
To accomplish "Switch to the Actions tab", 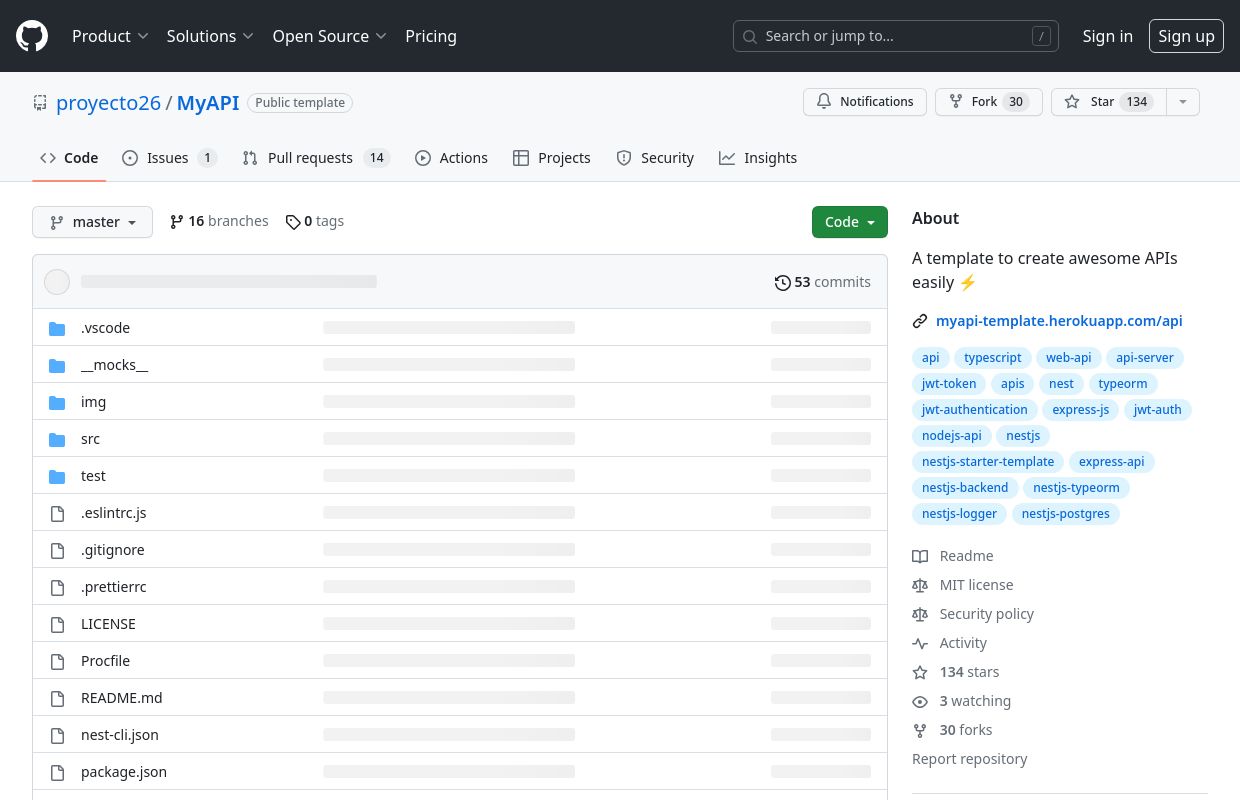I will point(451,158).
